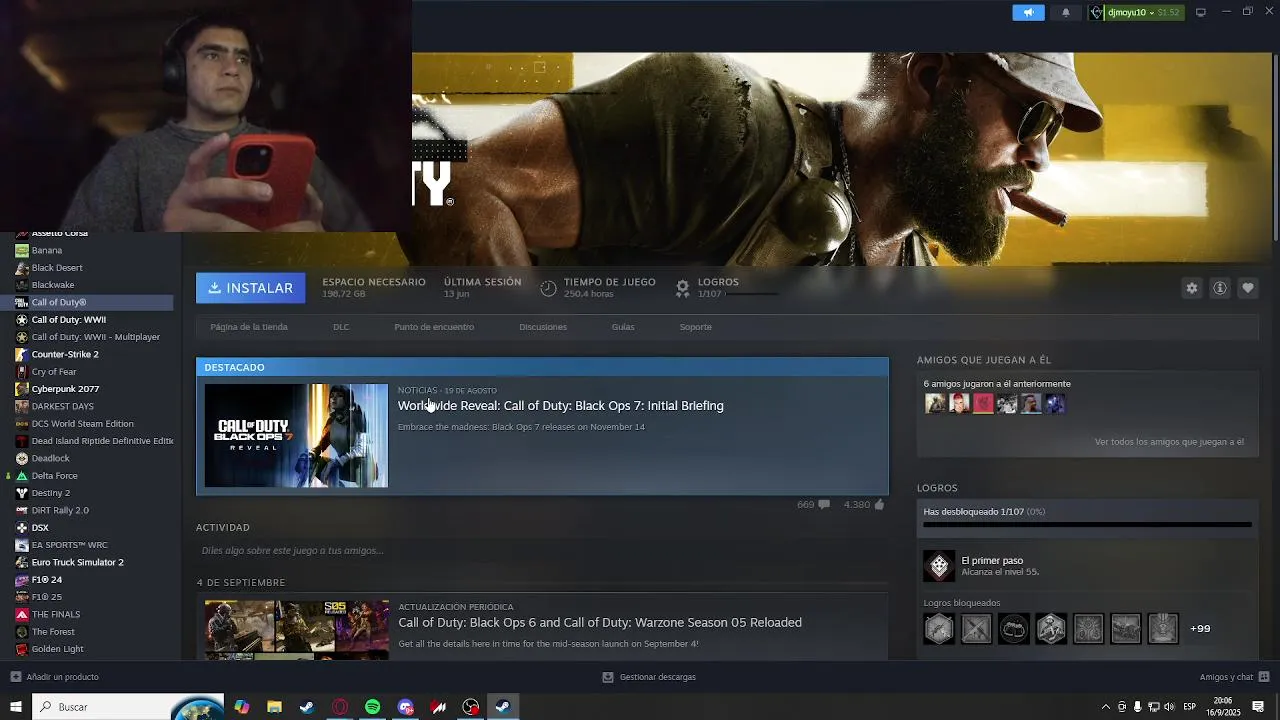Open the Season 05 Reloaded news thumbnail
Viewport: 1280px width, 720px height.
(x=296, y=630)
